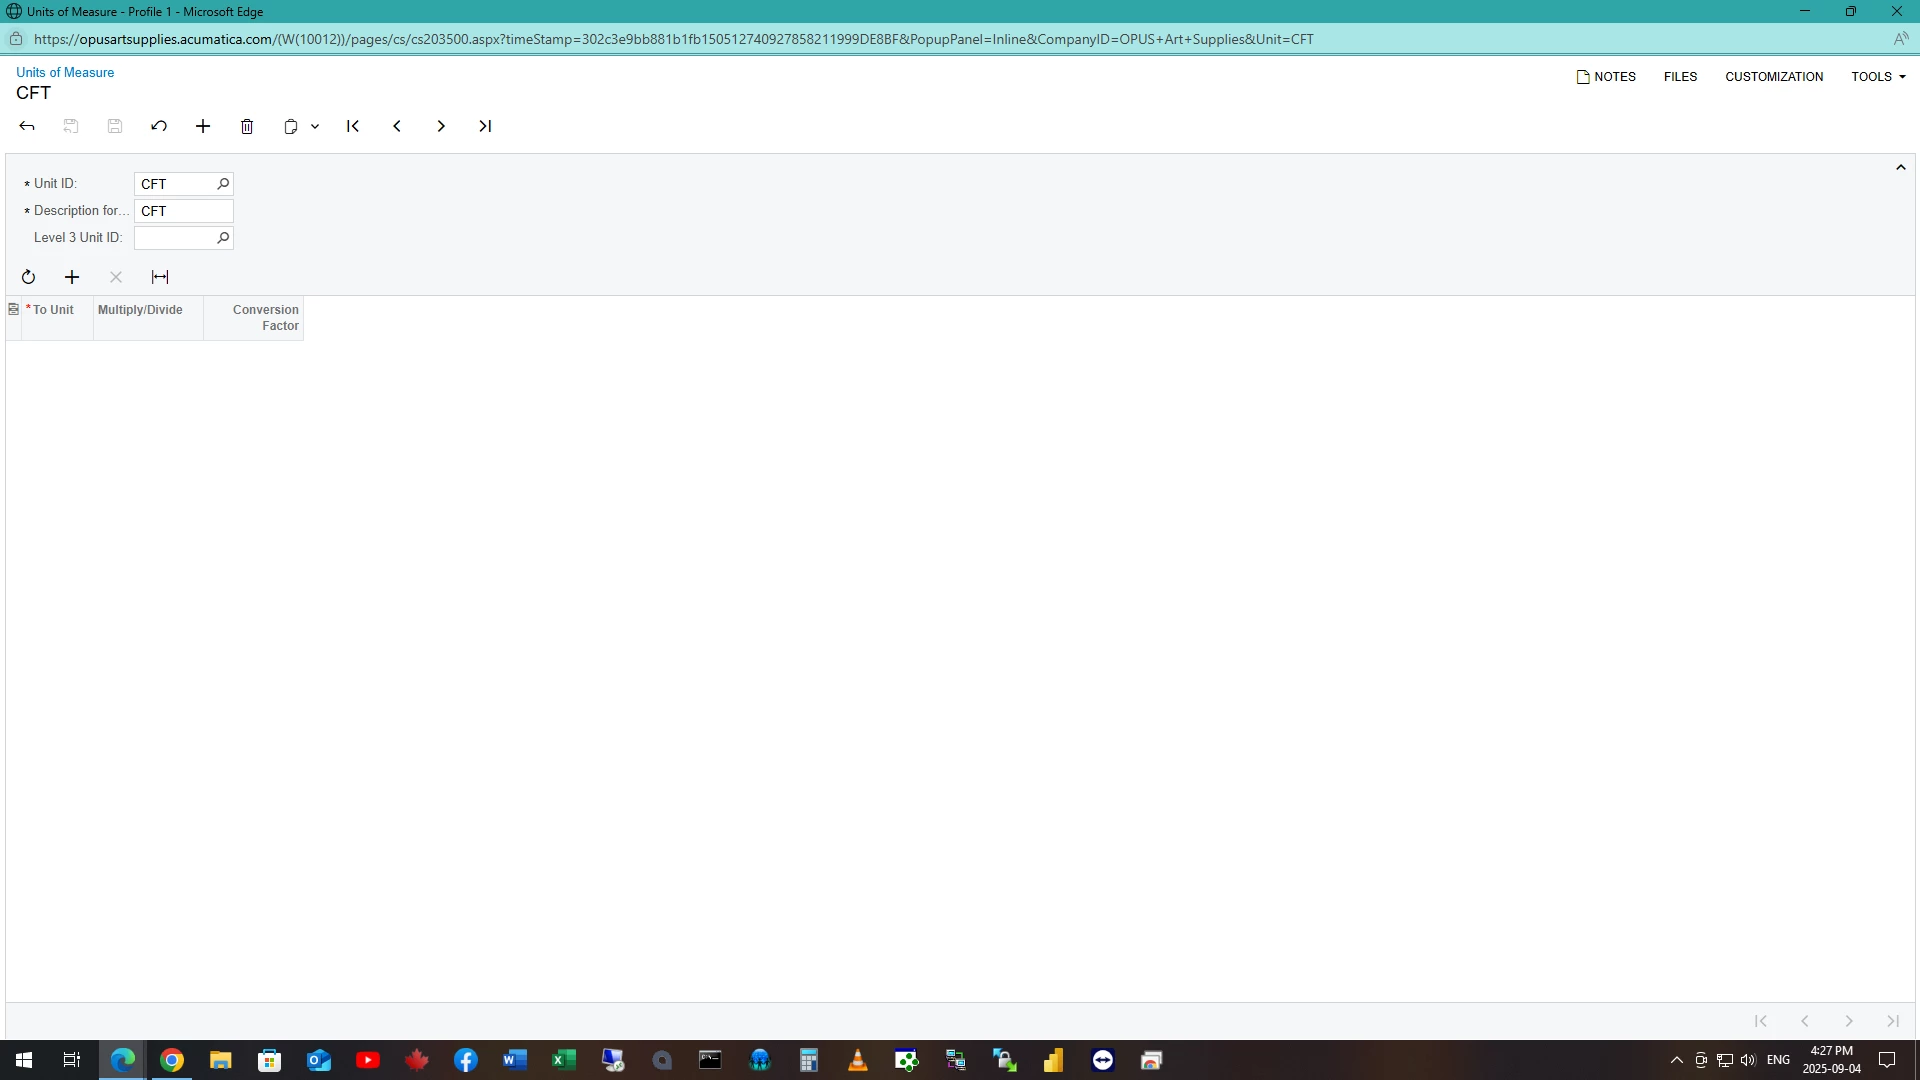This screenshot has width=1920, height=1080.
Task: Open the Files menu item
Action: click(x=1680, y=76)
